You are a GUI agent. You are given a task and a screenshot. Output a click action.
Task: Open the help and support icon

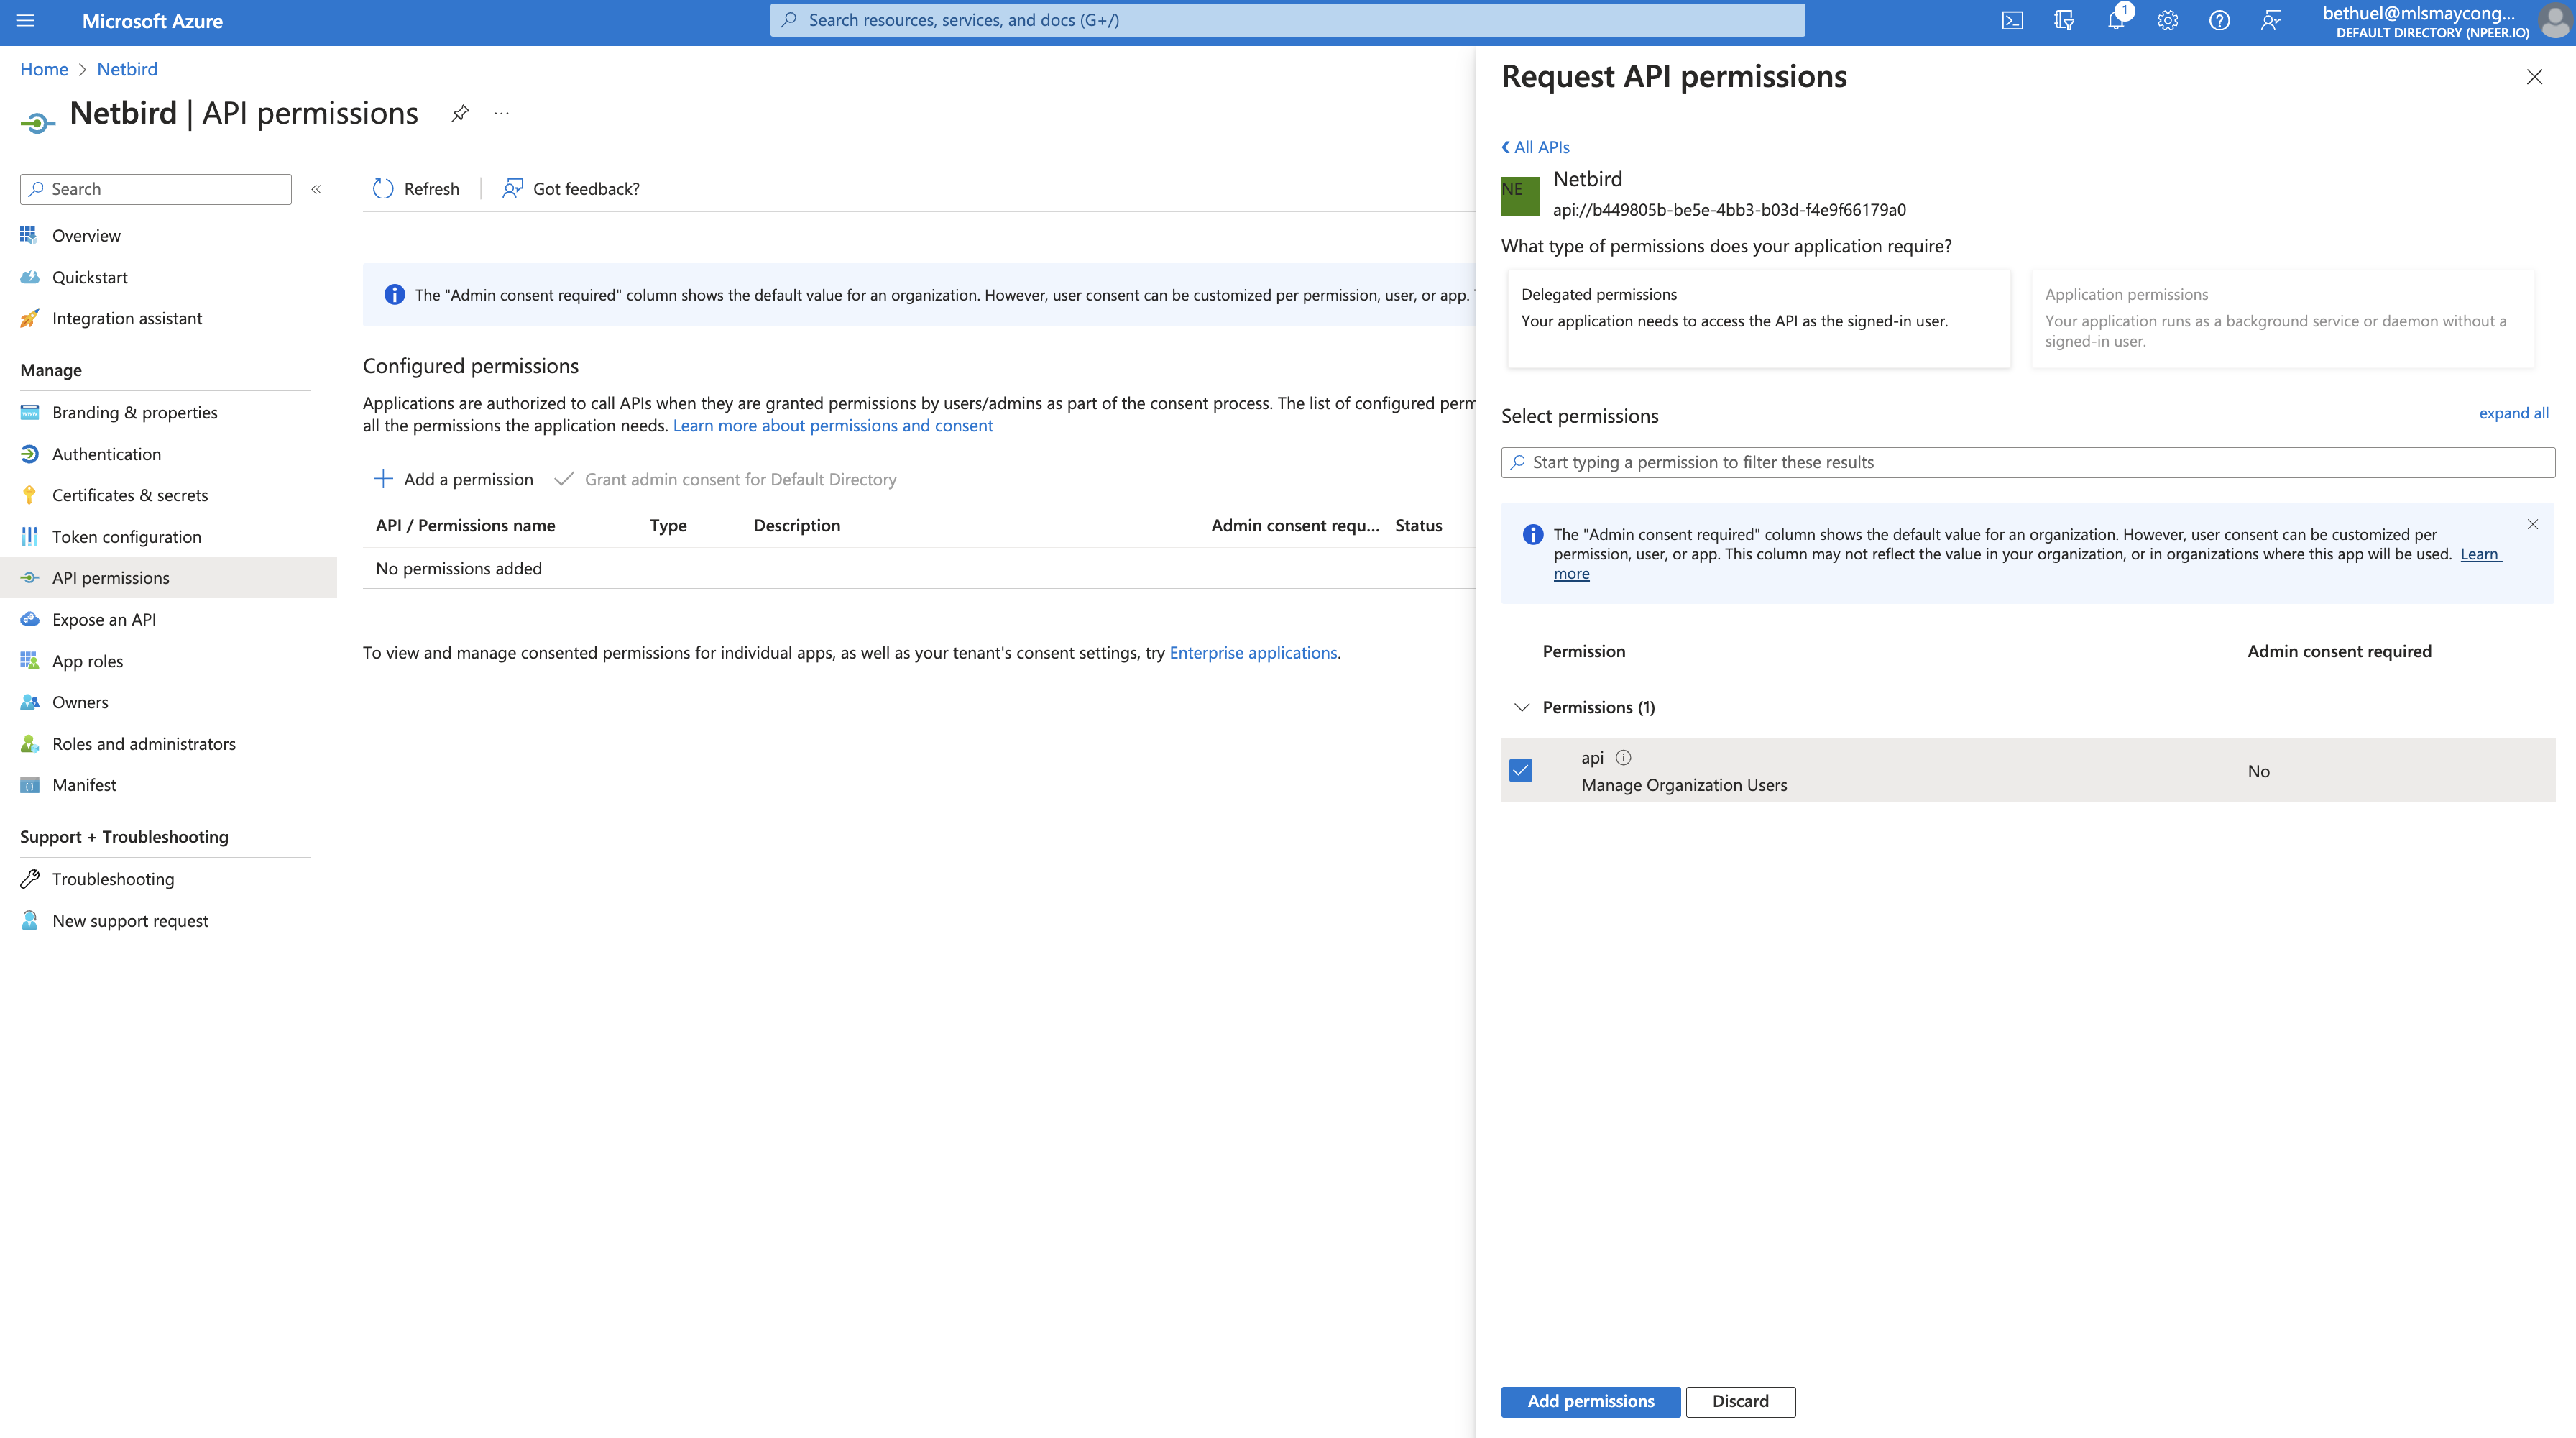tap(2219, 20)
